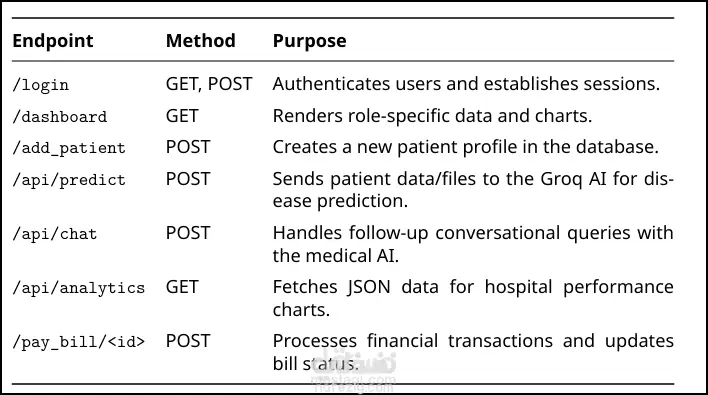Click the /pay_bill/<id> endpoint

coord(79,342)
